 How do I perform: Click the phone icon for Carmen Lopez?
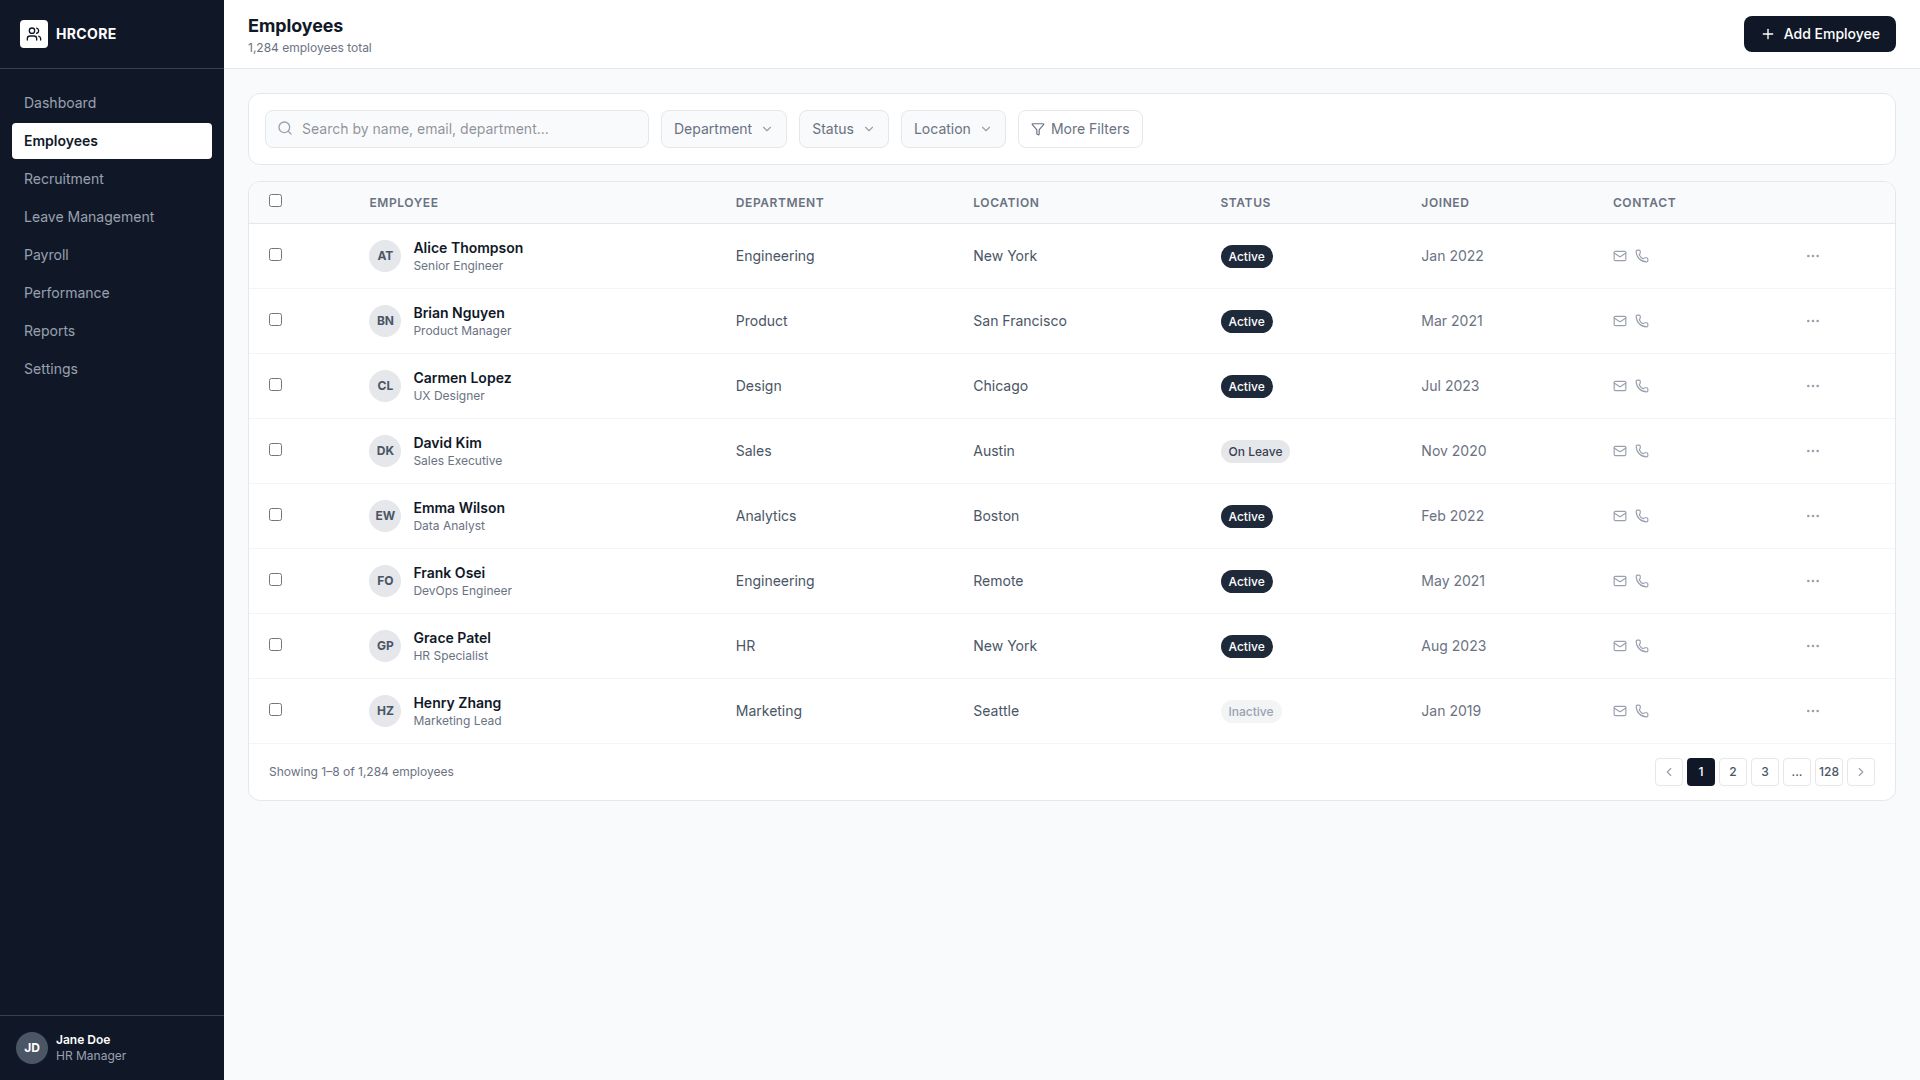[x=1642, y=386]
